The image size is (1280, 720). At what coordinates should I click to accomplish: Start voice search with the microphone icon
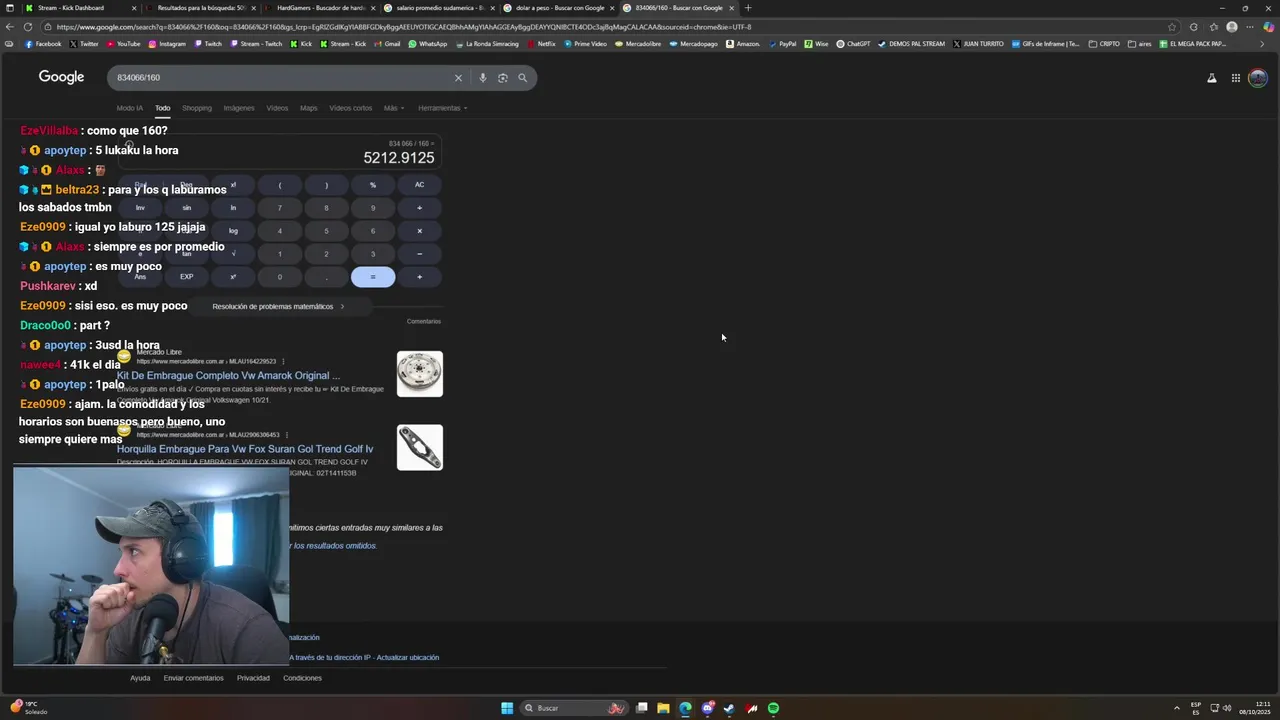482,77
